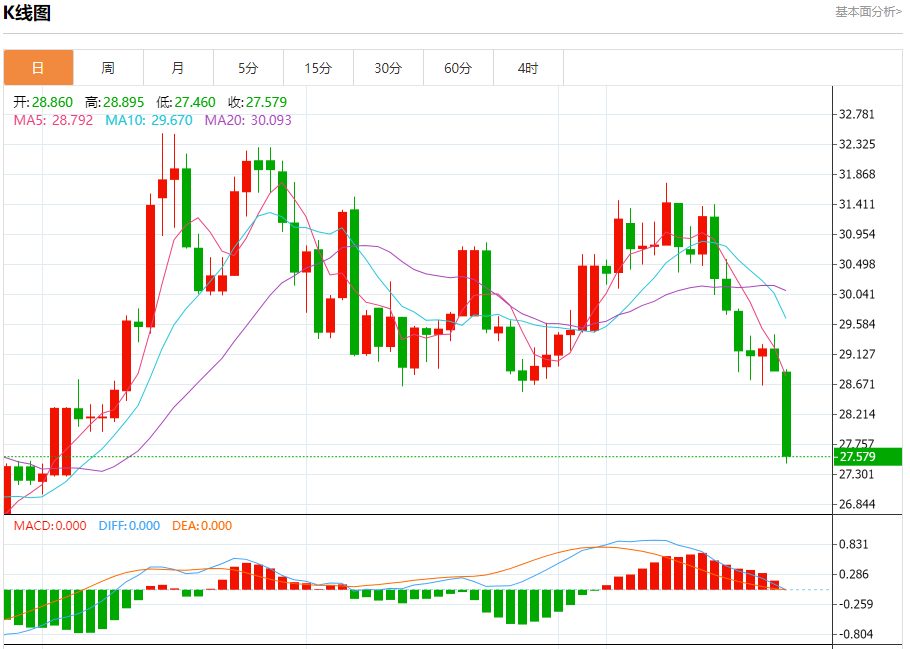Image resolution: width=910 pixels, height=649 pixels.
Task: Open the 基本面分析 link
Action: point(868,12)
